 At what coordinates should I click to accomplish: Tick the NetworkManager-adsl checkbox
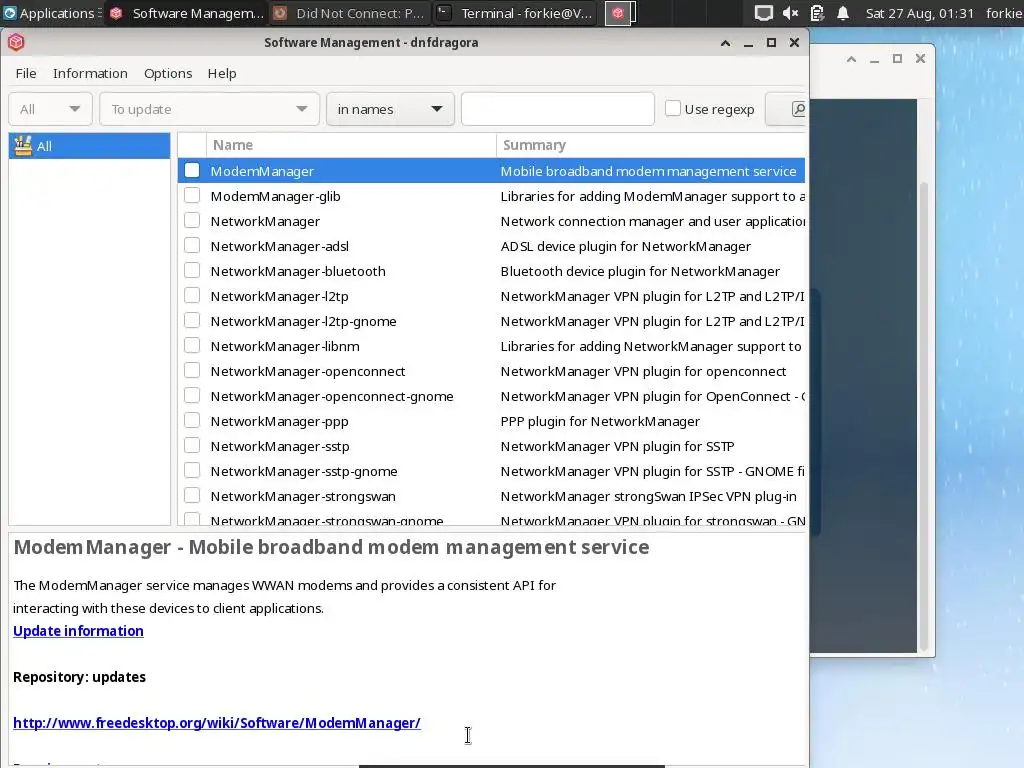(x=192, y=246)
